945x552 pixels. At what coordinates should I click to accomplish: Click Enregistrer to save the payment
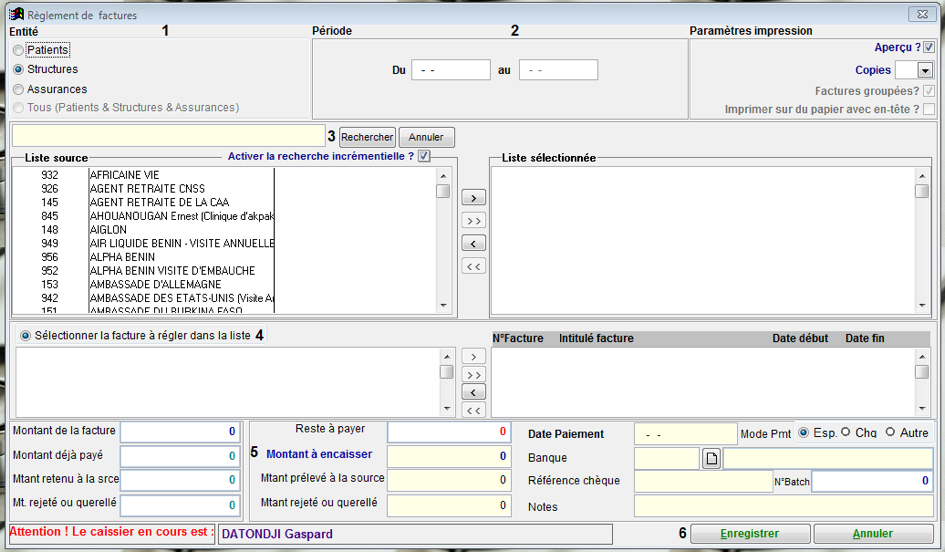pos(748,534)
